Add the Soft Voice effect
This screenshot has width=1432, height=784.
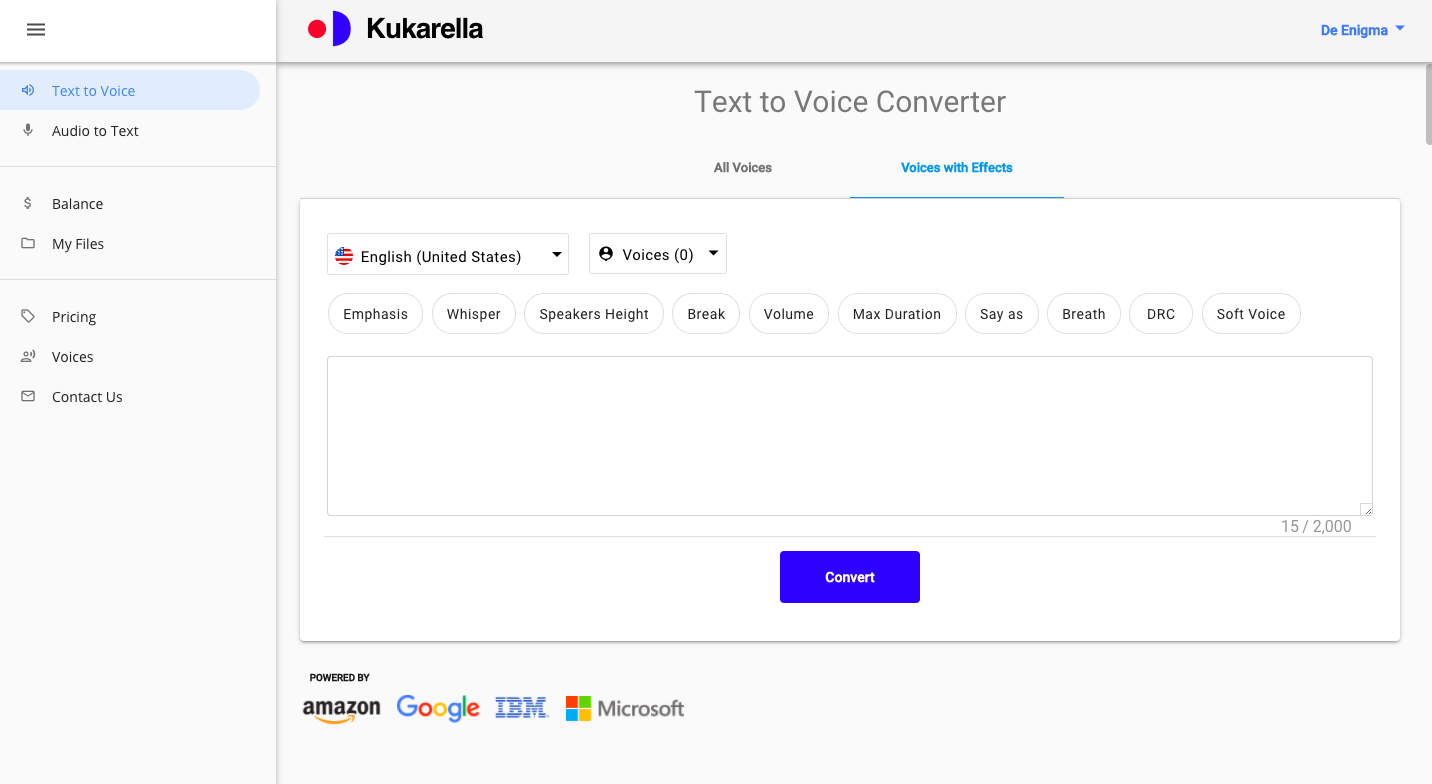coord(1250,314)
